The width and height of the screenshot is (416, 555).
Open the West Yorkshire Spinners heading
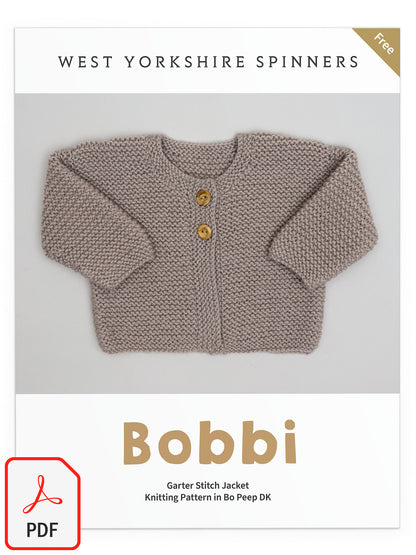[x=208, y=62]
